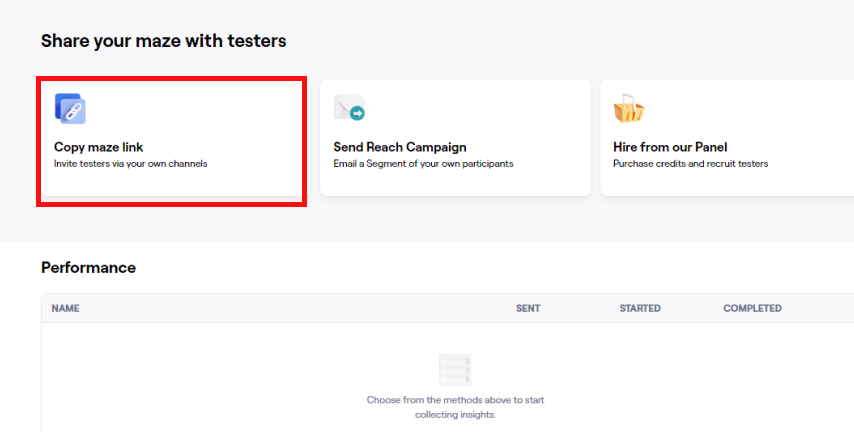Sort by the NAME column header
The image size is (854, 432).
point(65,308)
